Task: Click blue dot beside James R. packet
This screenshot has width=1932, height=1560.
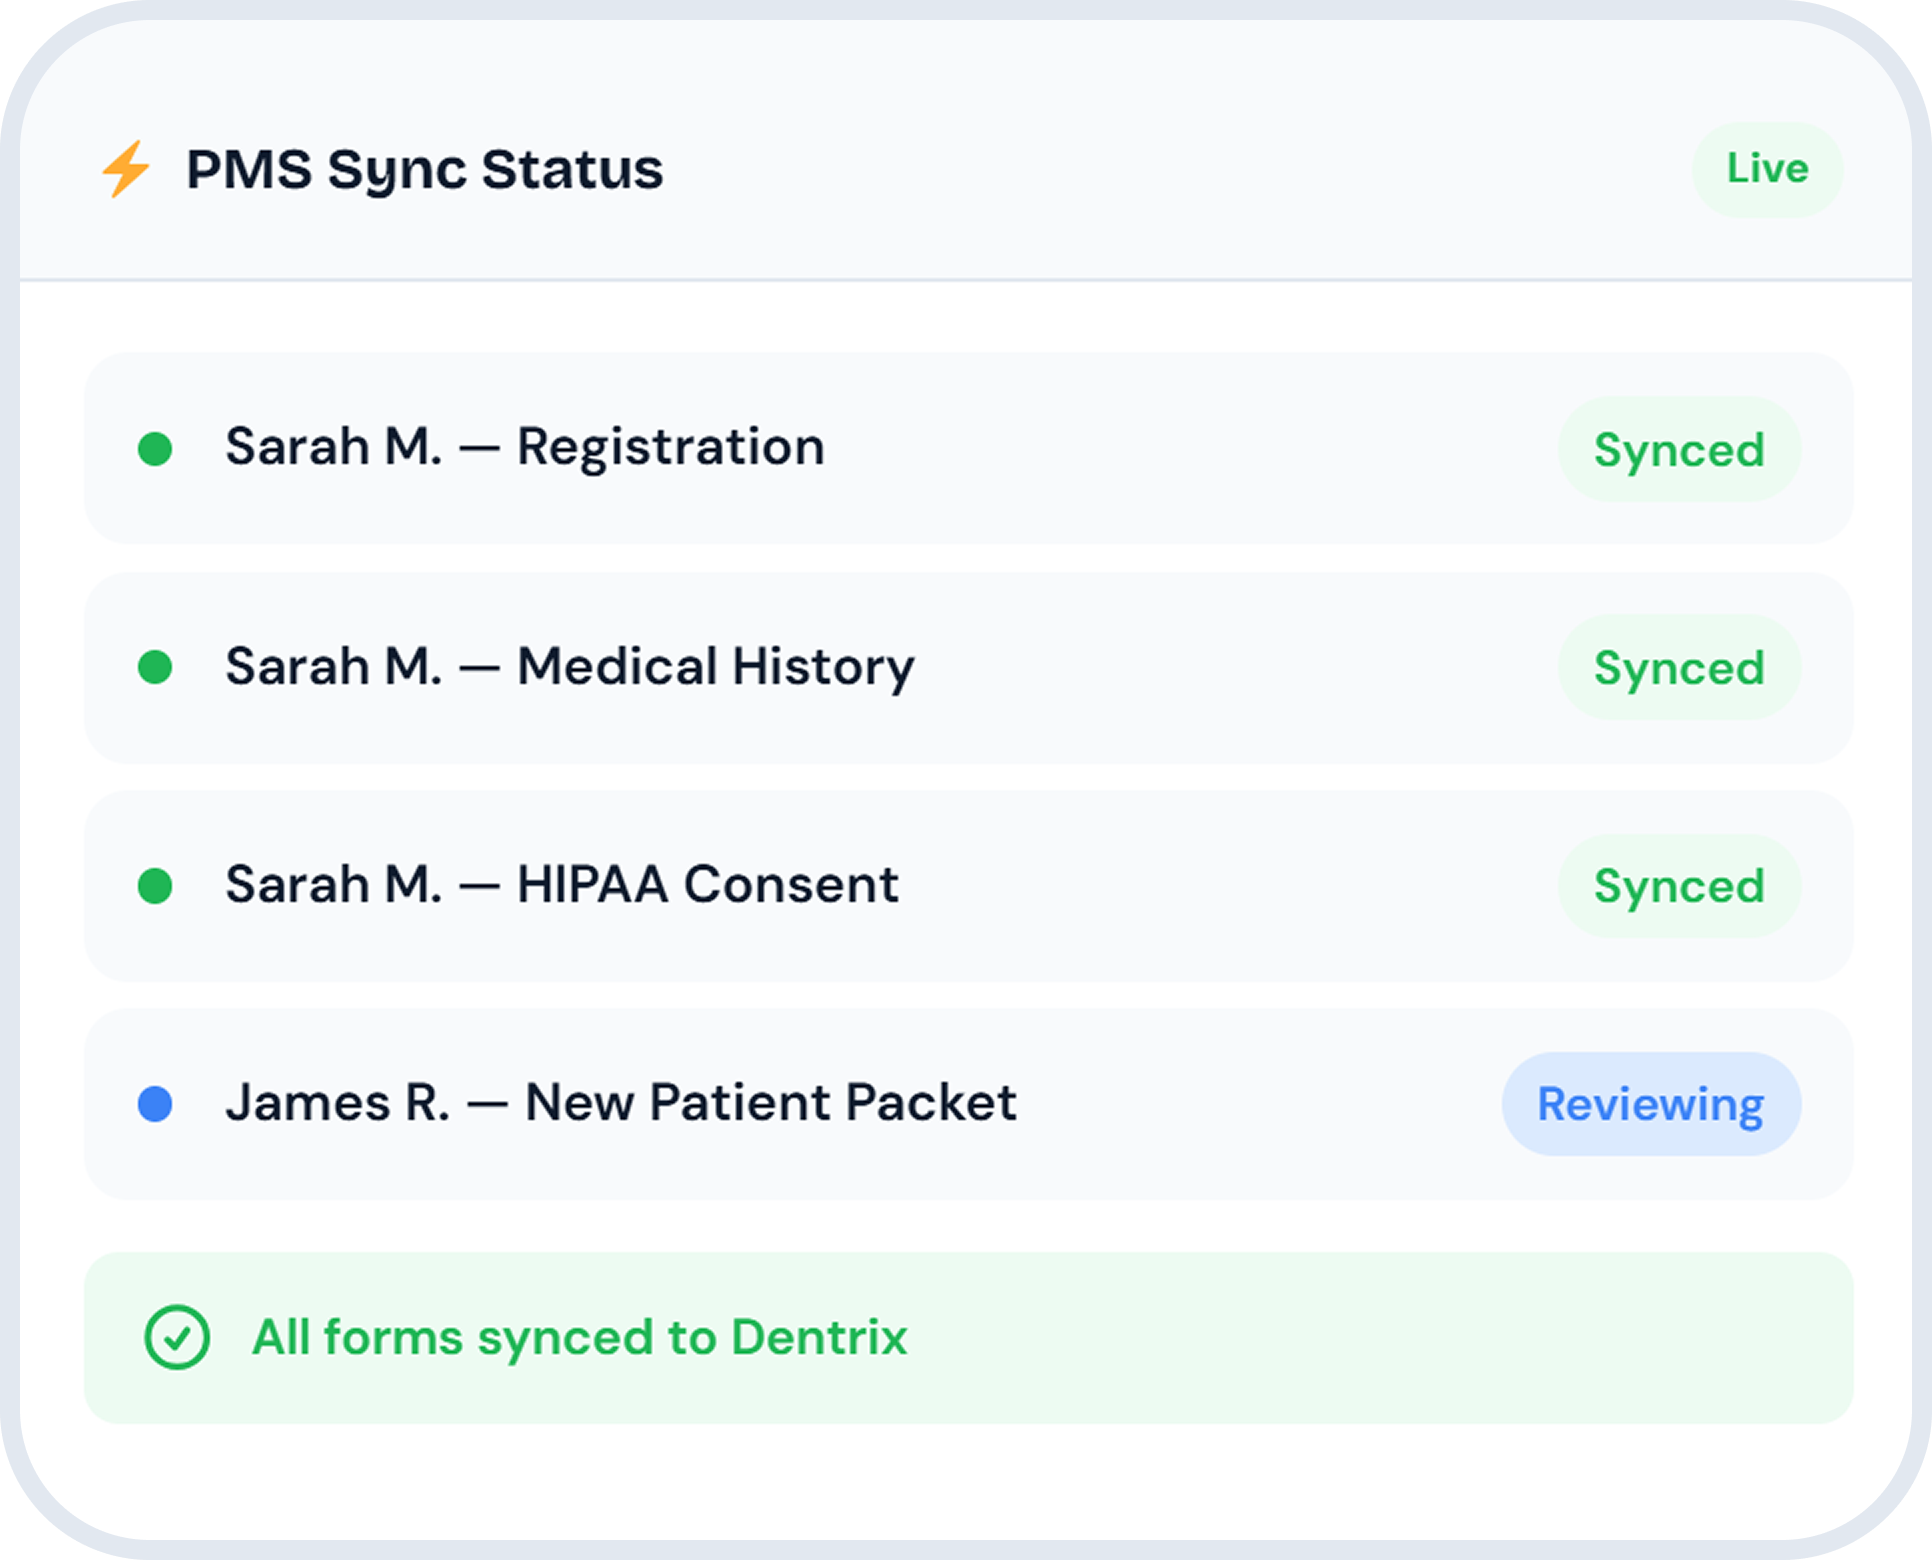Action: click(x=155, y=1104)
